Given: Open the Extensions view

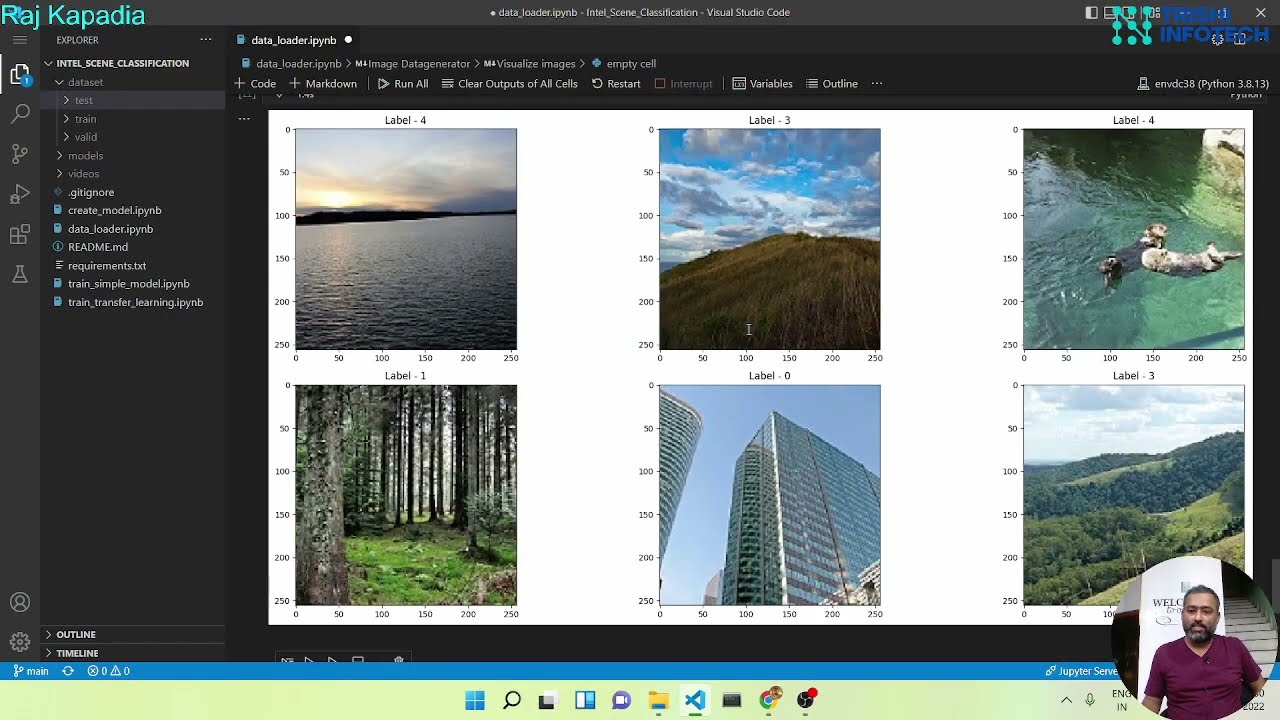Looking at the screenshot, I should 20,235.
